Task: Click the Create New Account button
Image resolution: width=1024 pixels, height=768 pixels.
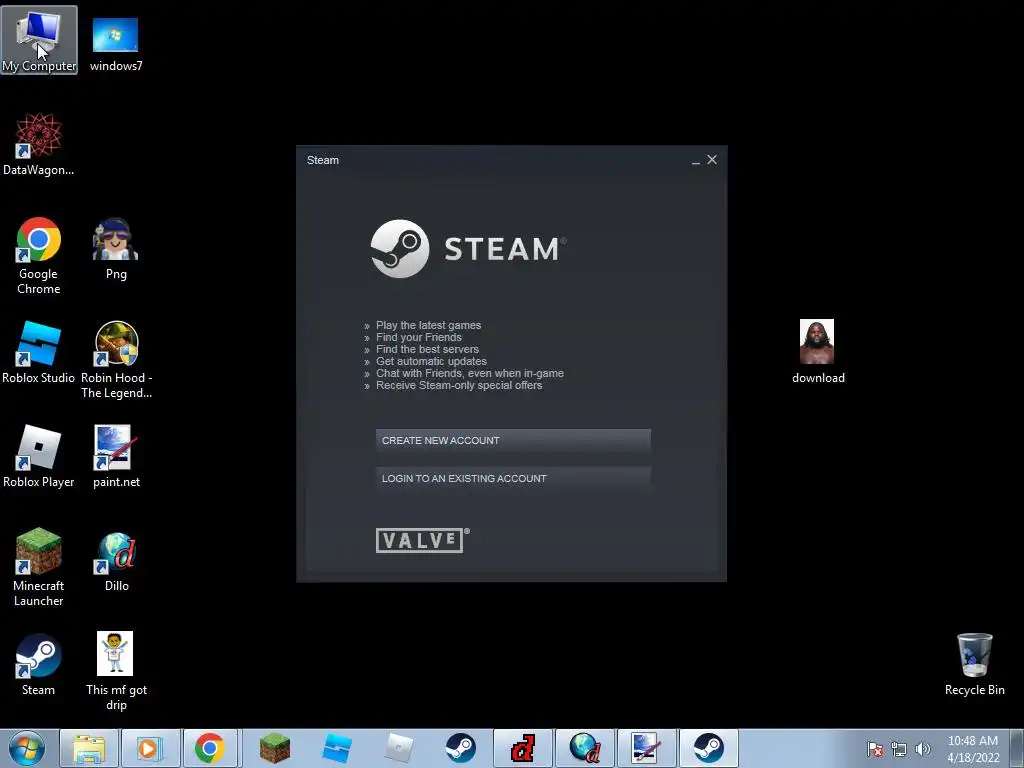Action: pos(513,440)
